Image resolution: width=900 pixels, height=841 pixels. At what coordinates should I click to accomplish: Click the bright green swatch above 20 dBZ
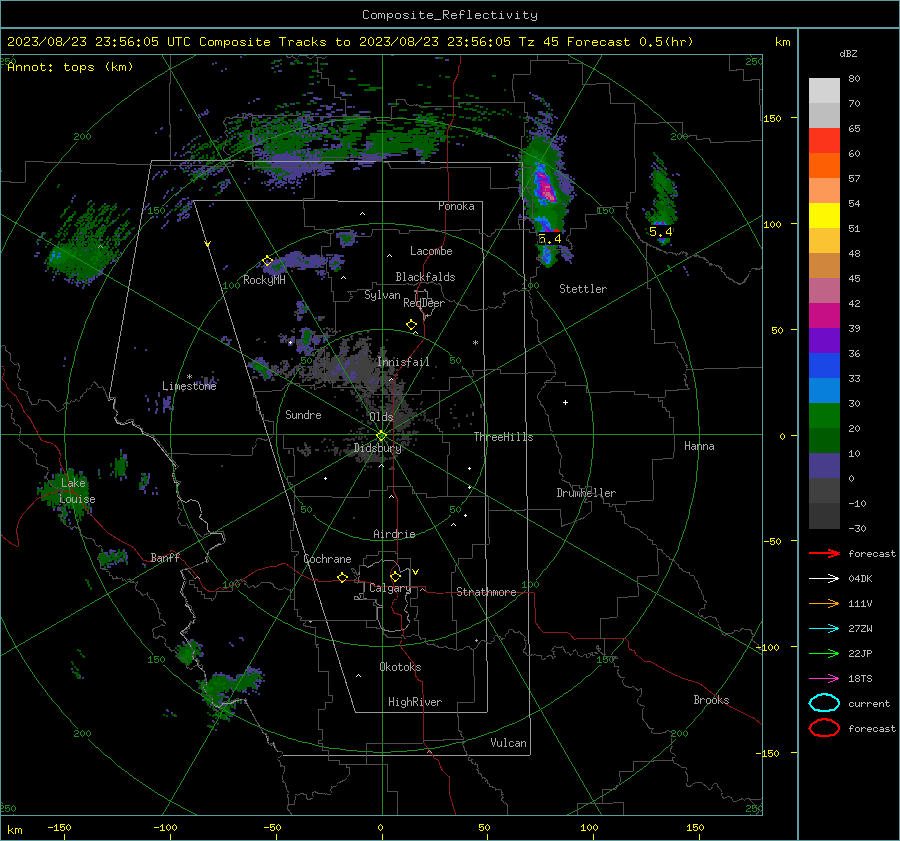click(824, 415)
